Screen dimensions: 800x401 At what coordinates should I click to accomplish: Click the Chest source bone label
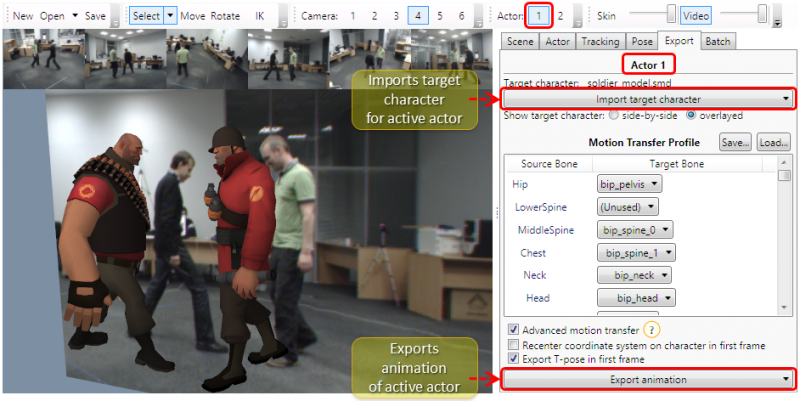[533, 253]
